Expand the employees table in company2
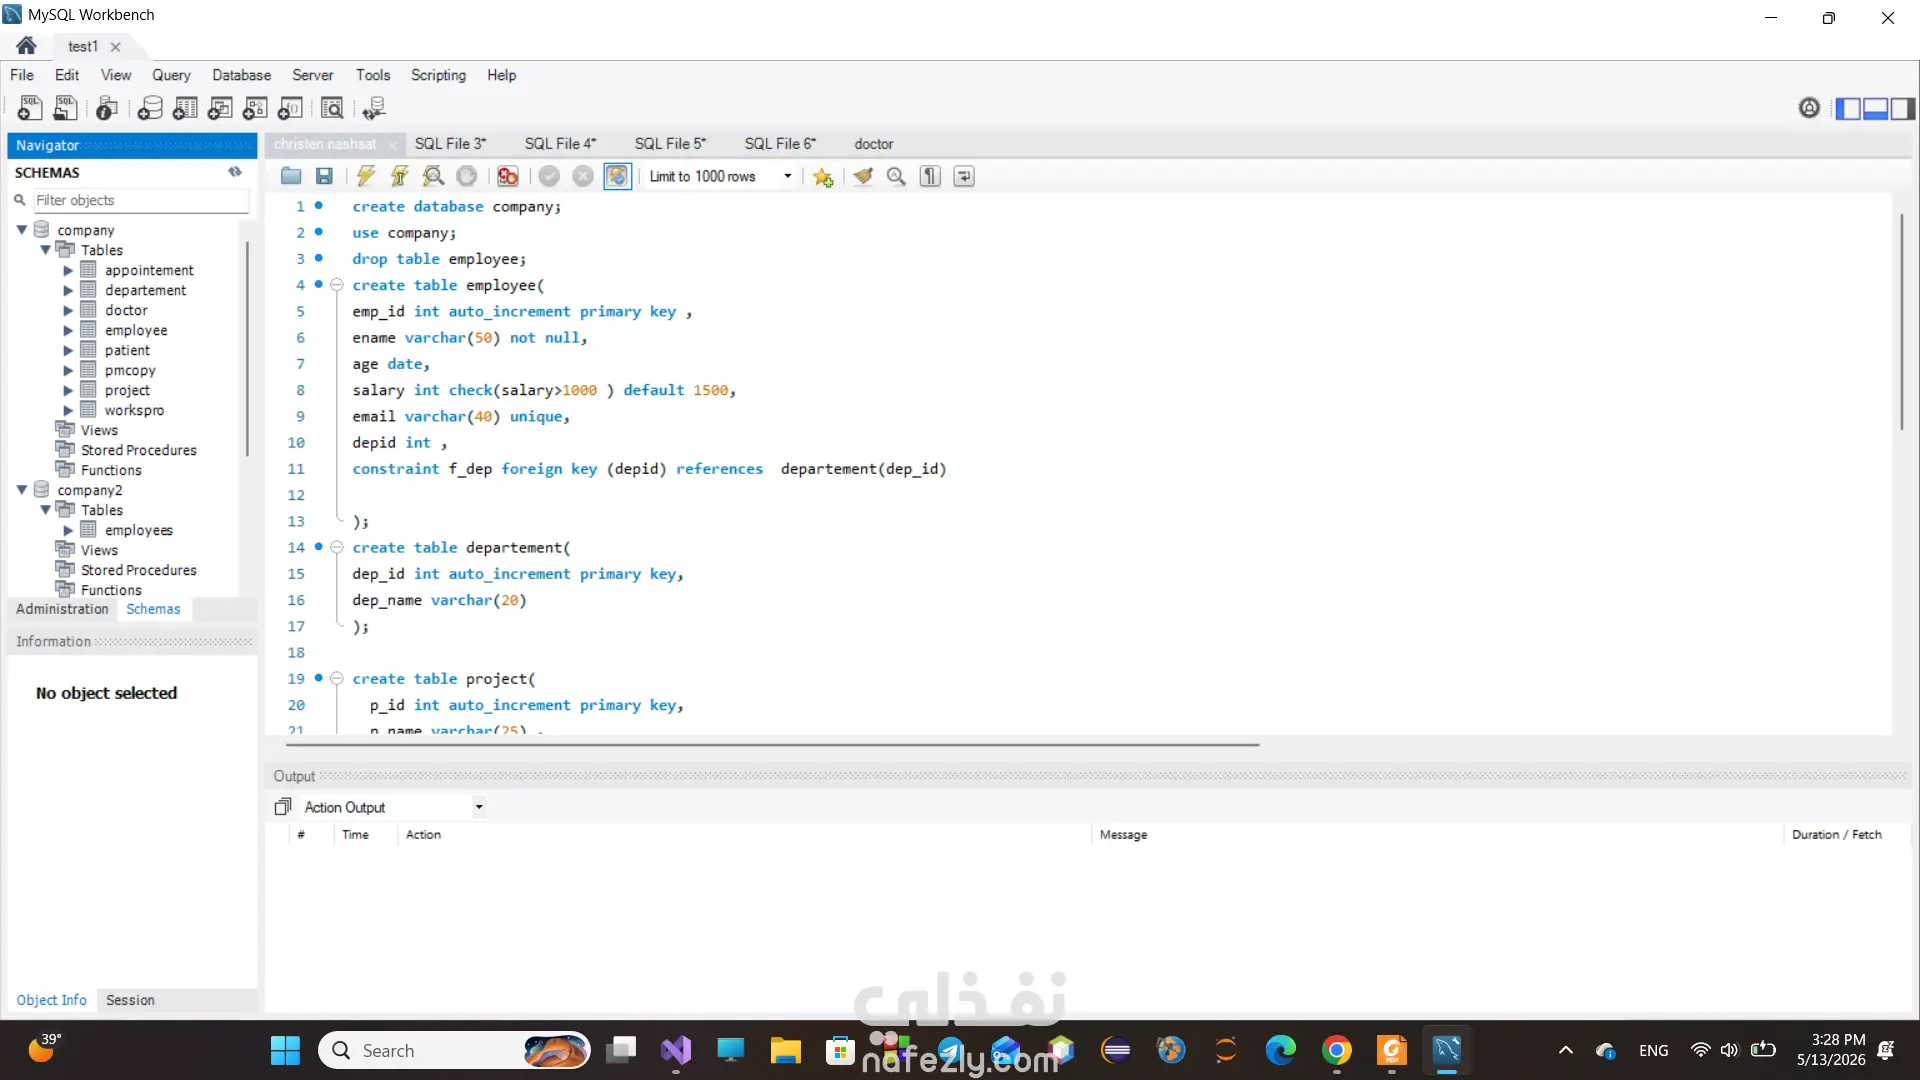The height and width of the screenshot is (1080, 1920). pos(68,530)
